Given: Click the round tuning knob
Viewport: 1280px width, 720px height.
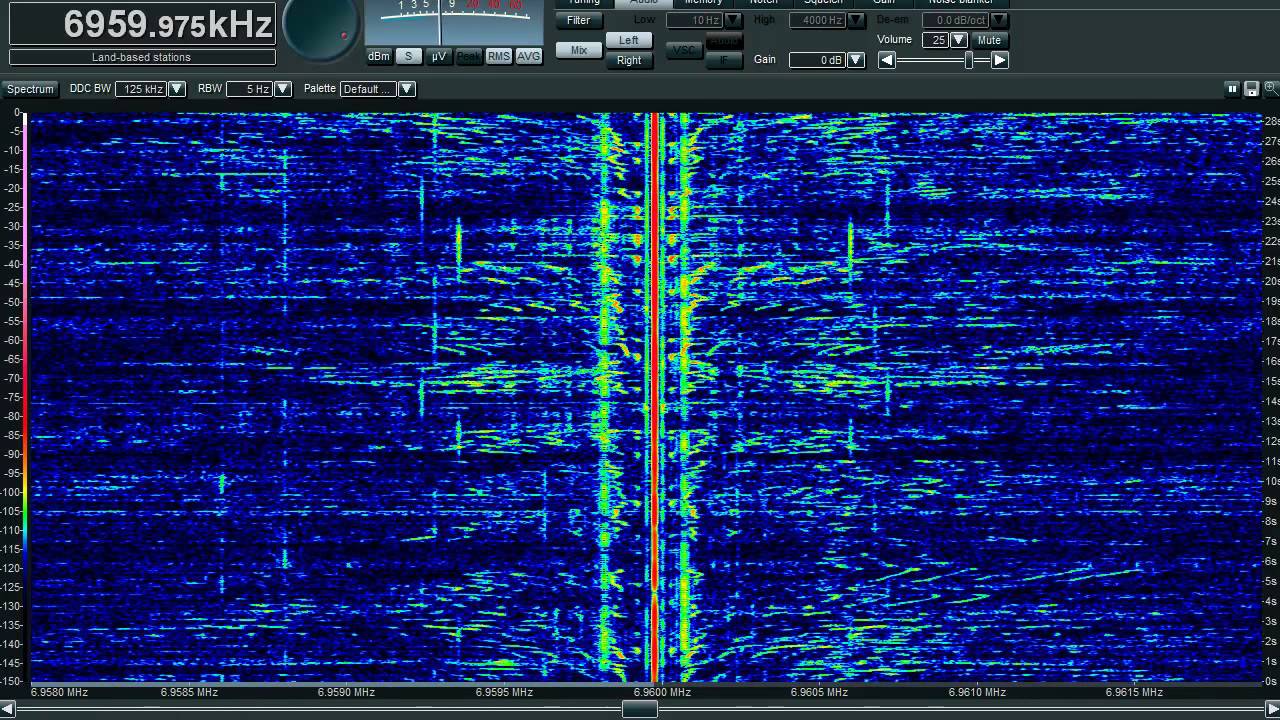Looking at the screenshot, I should pyautogui.click(x=321, y=28).
